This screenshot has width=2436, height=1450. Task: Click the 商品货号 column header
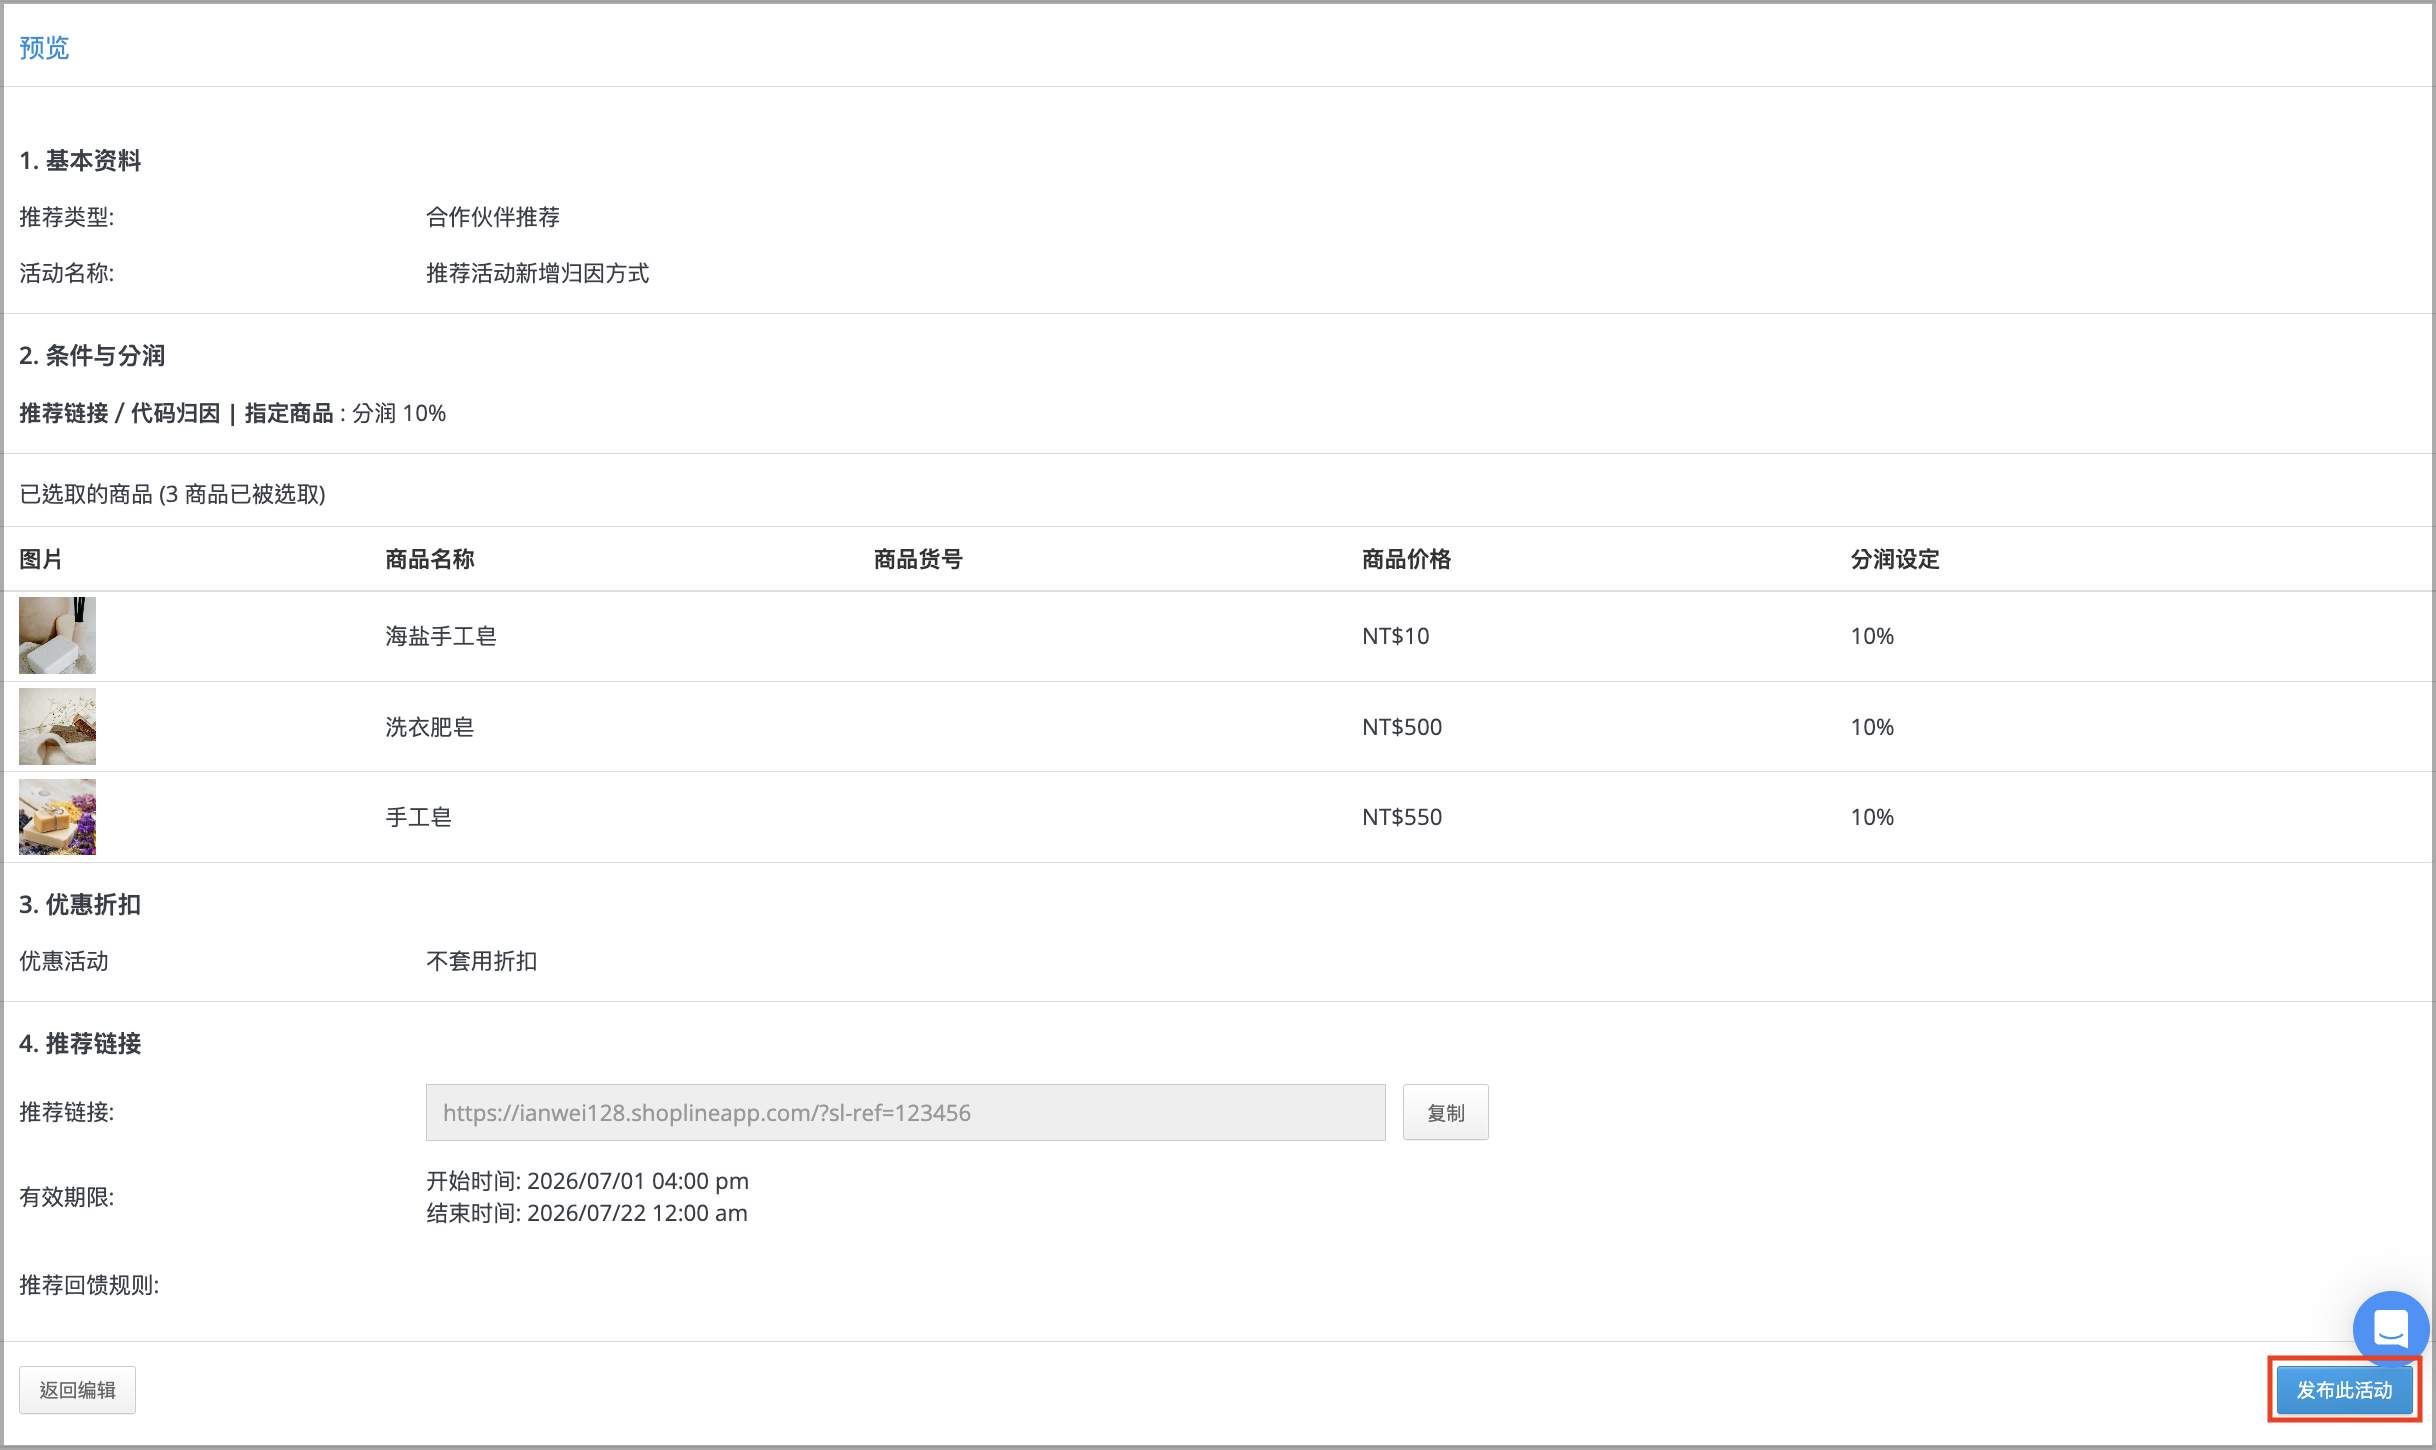click(x=918, y=559)
